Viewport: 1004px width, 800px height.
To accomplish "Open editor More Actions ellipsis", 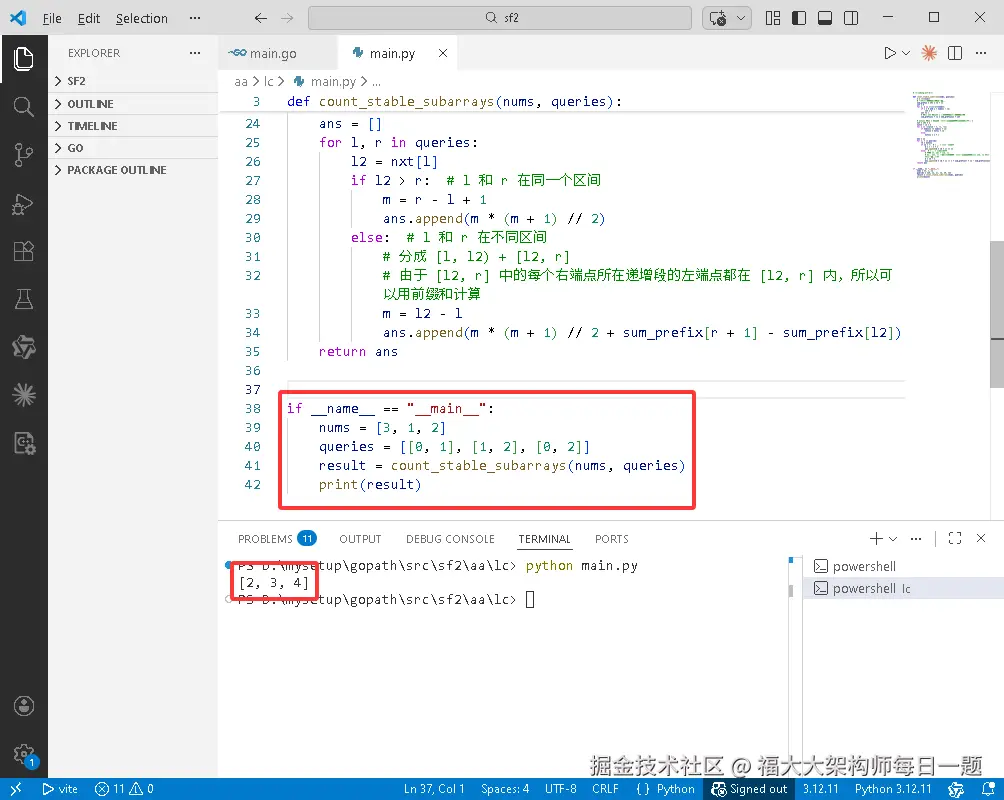I will pyautogui.click(x=981, y=53).
